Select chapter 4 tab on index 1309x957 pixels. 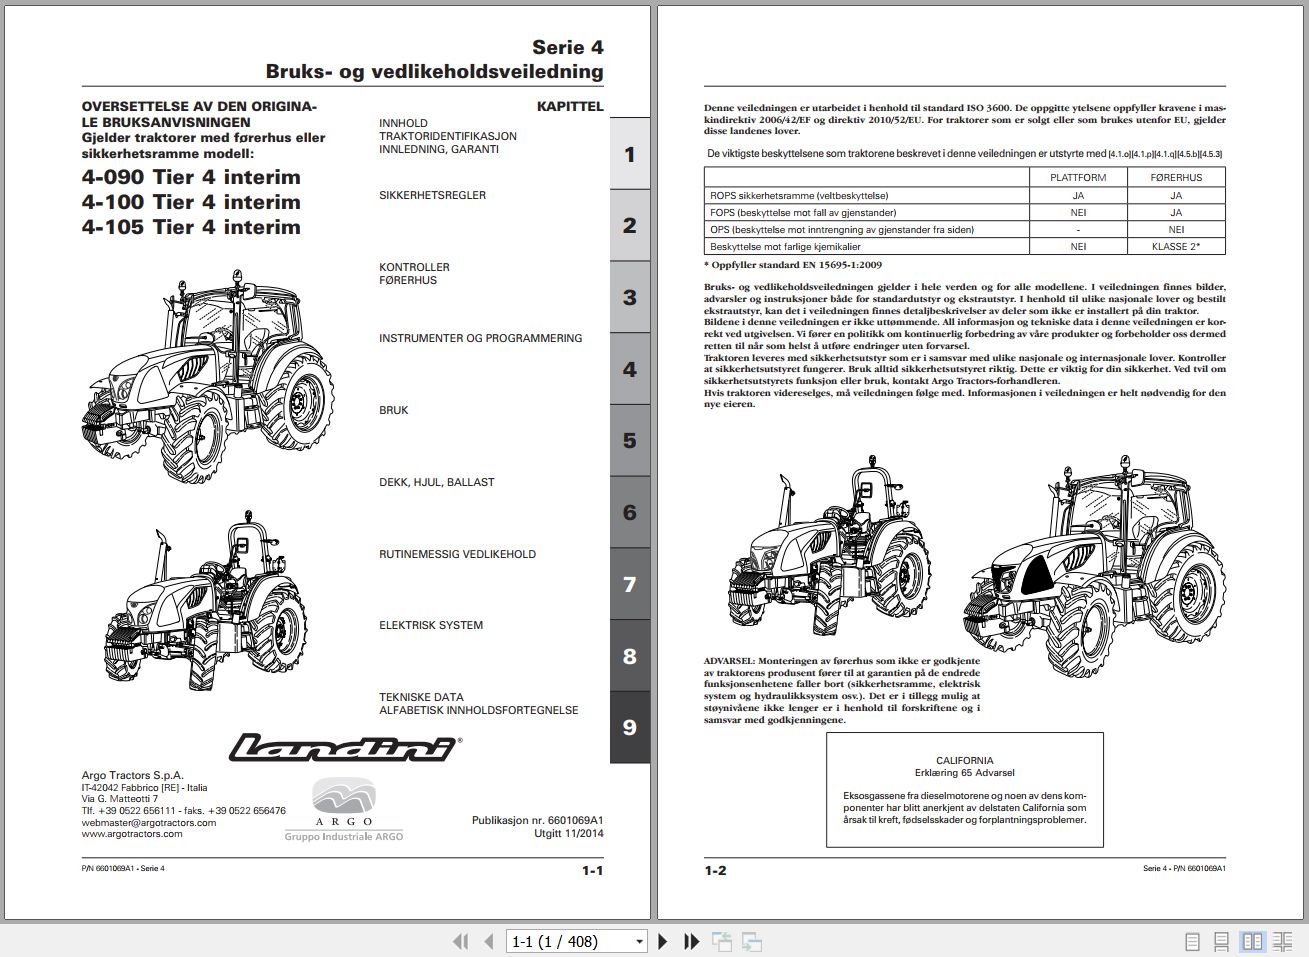click(x=630, y=369)
